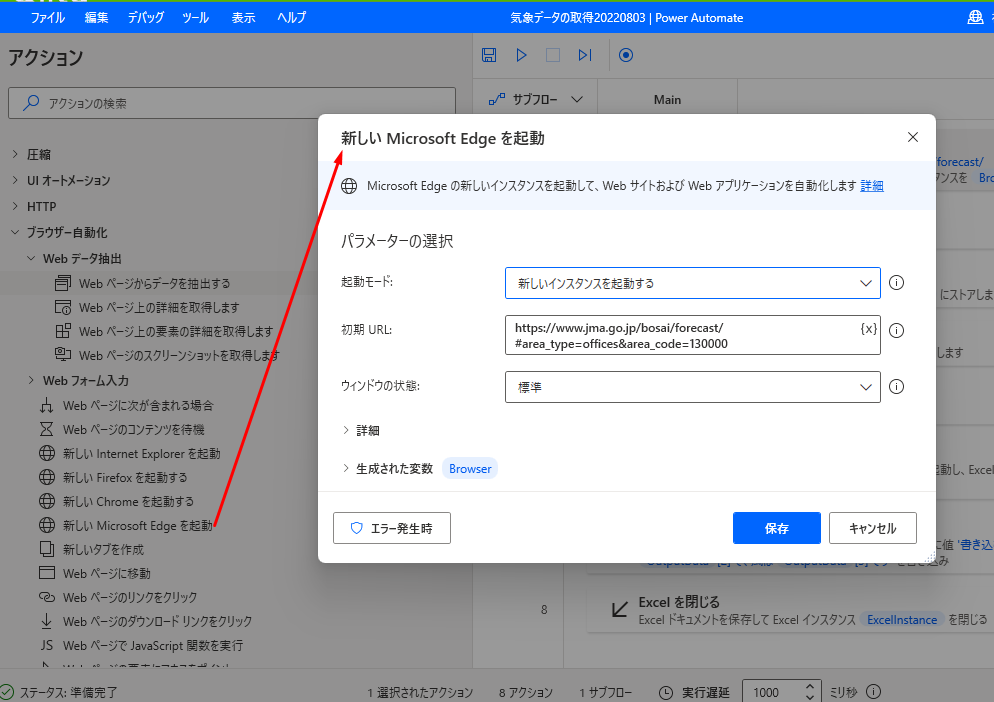
Task: Collapse the ブラウザー自動化 group
Action: coord(15,232)
